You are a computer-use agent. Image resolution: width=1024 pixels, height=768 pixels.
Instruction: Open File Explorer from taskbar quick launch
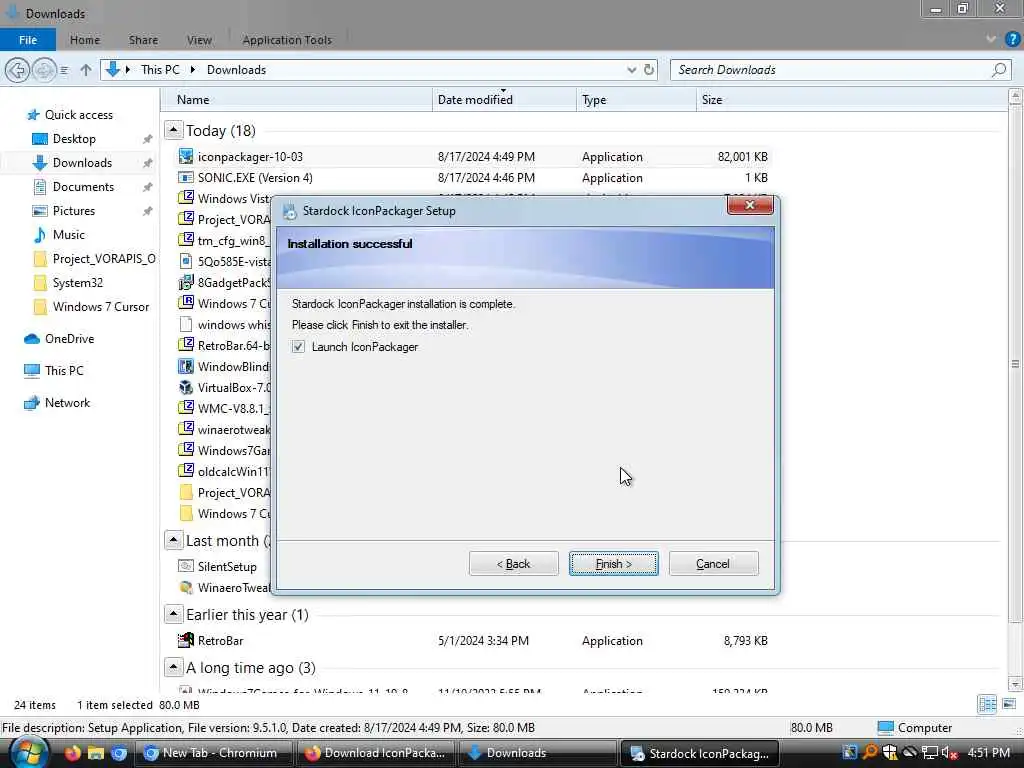click(x=96, y=753)
